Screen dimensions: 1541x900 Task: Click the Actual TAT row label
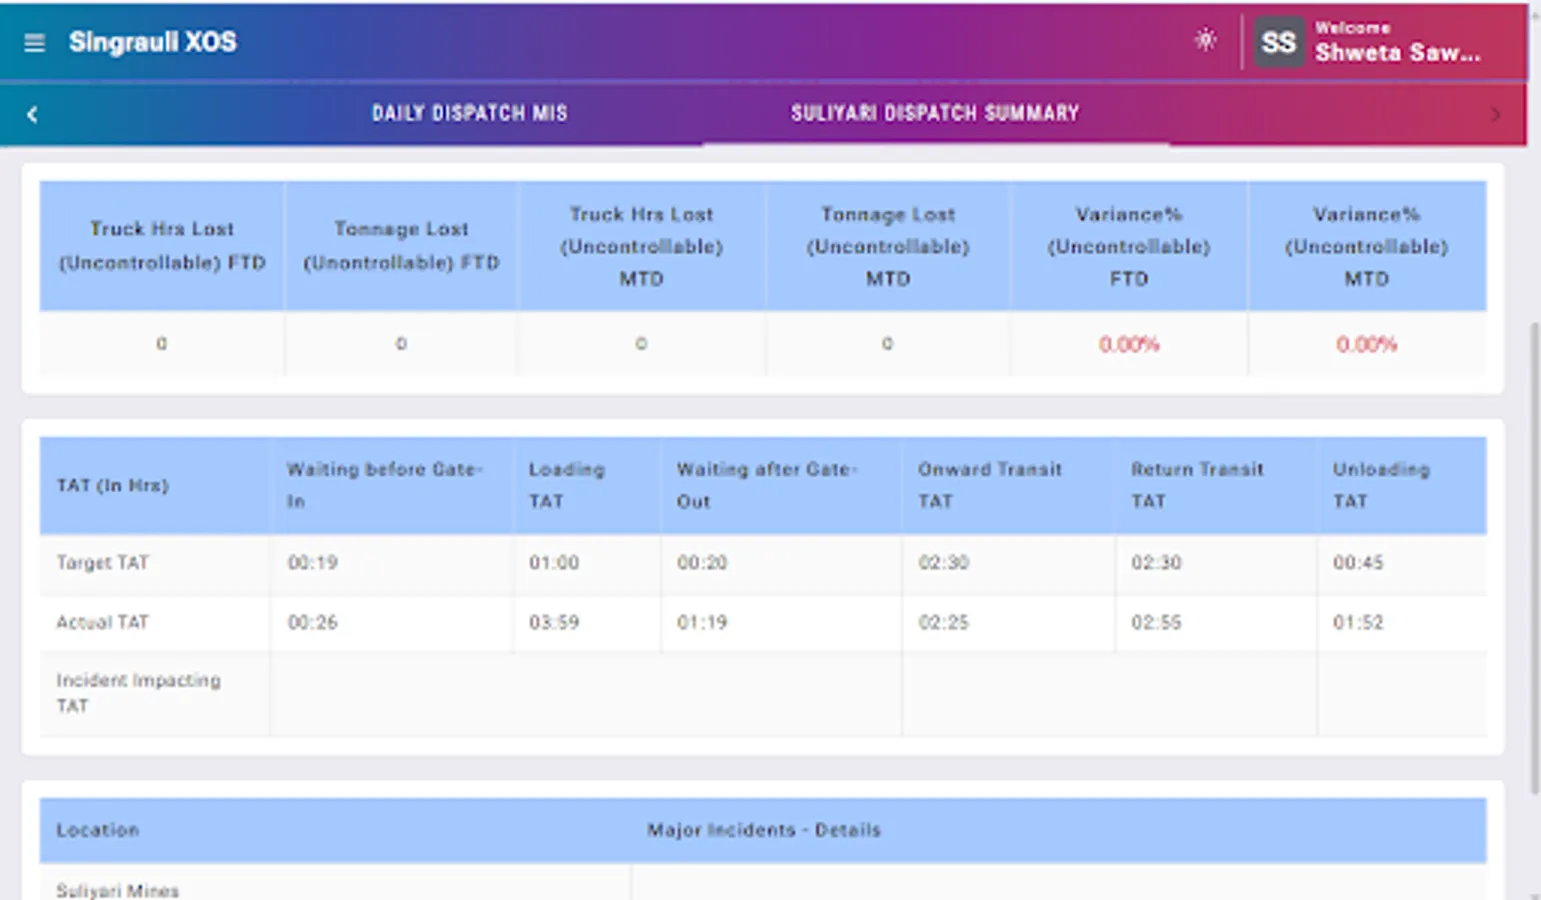[102, 622]
